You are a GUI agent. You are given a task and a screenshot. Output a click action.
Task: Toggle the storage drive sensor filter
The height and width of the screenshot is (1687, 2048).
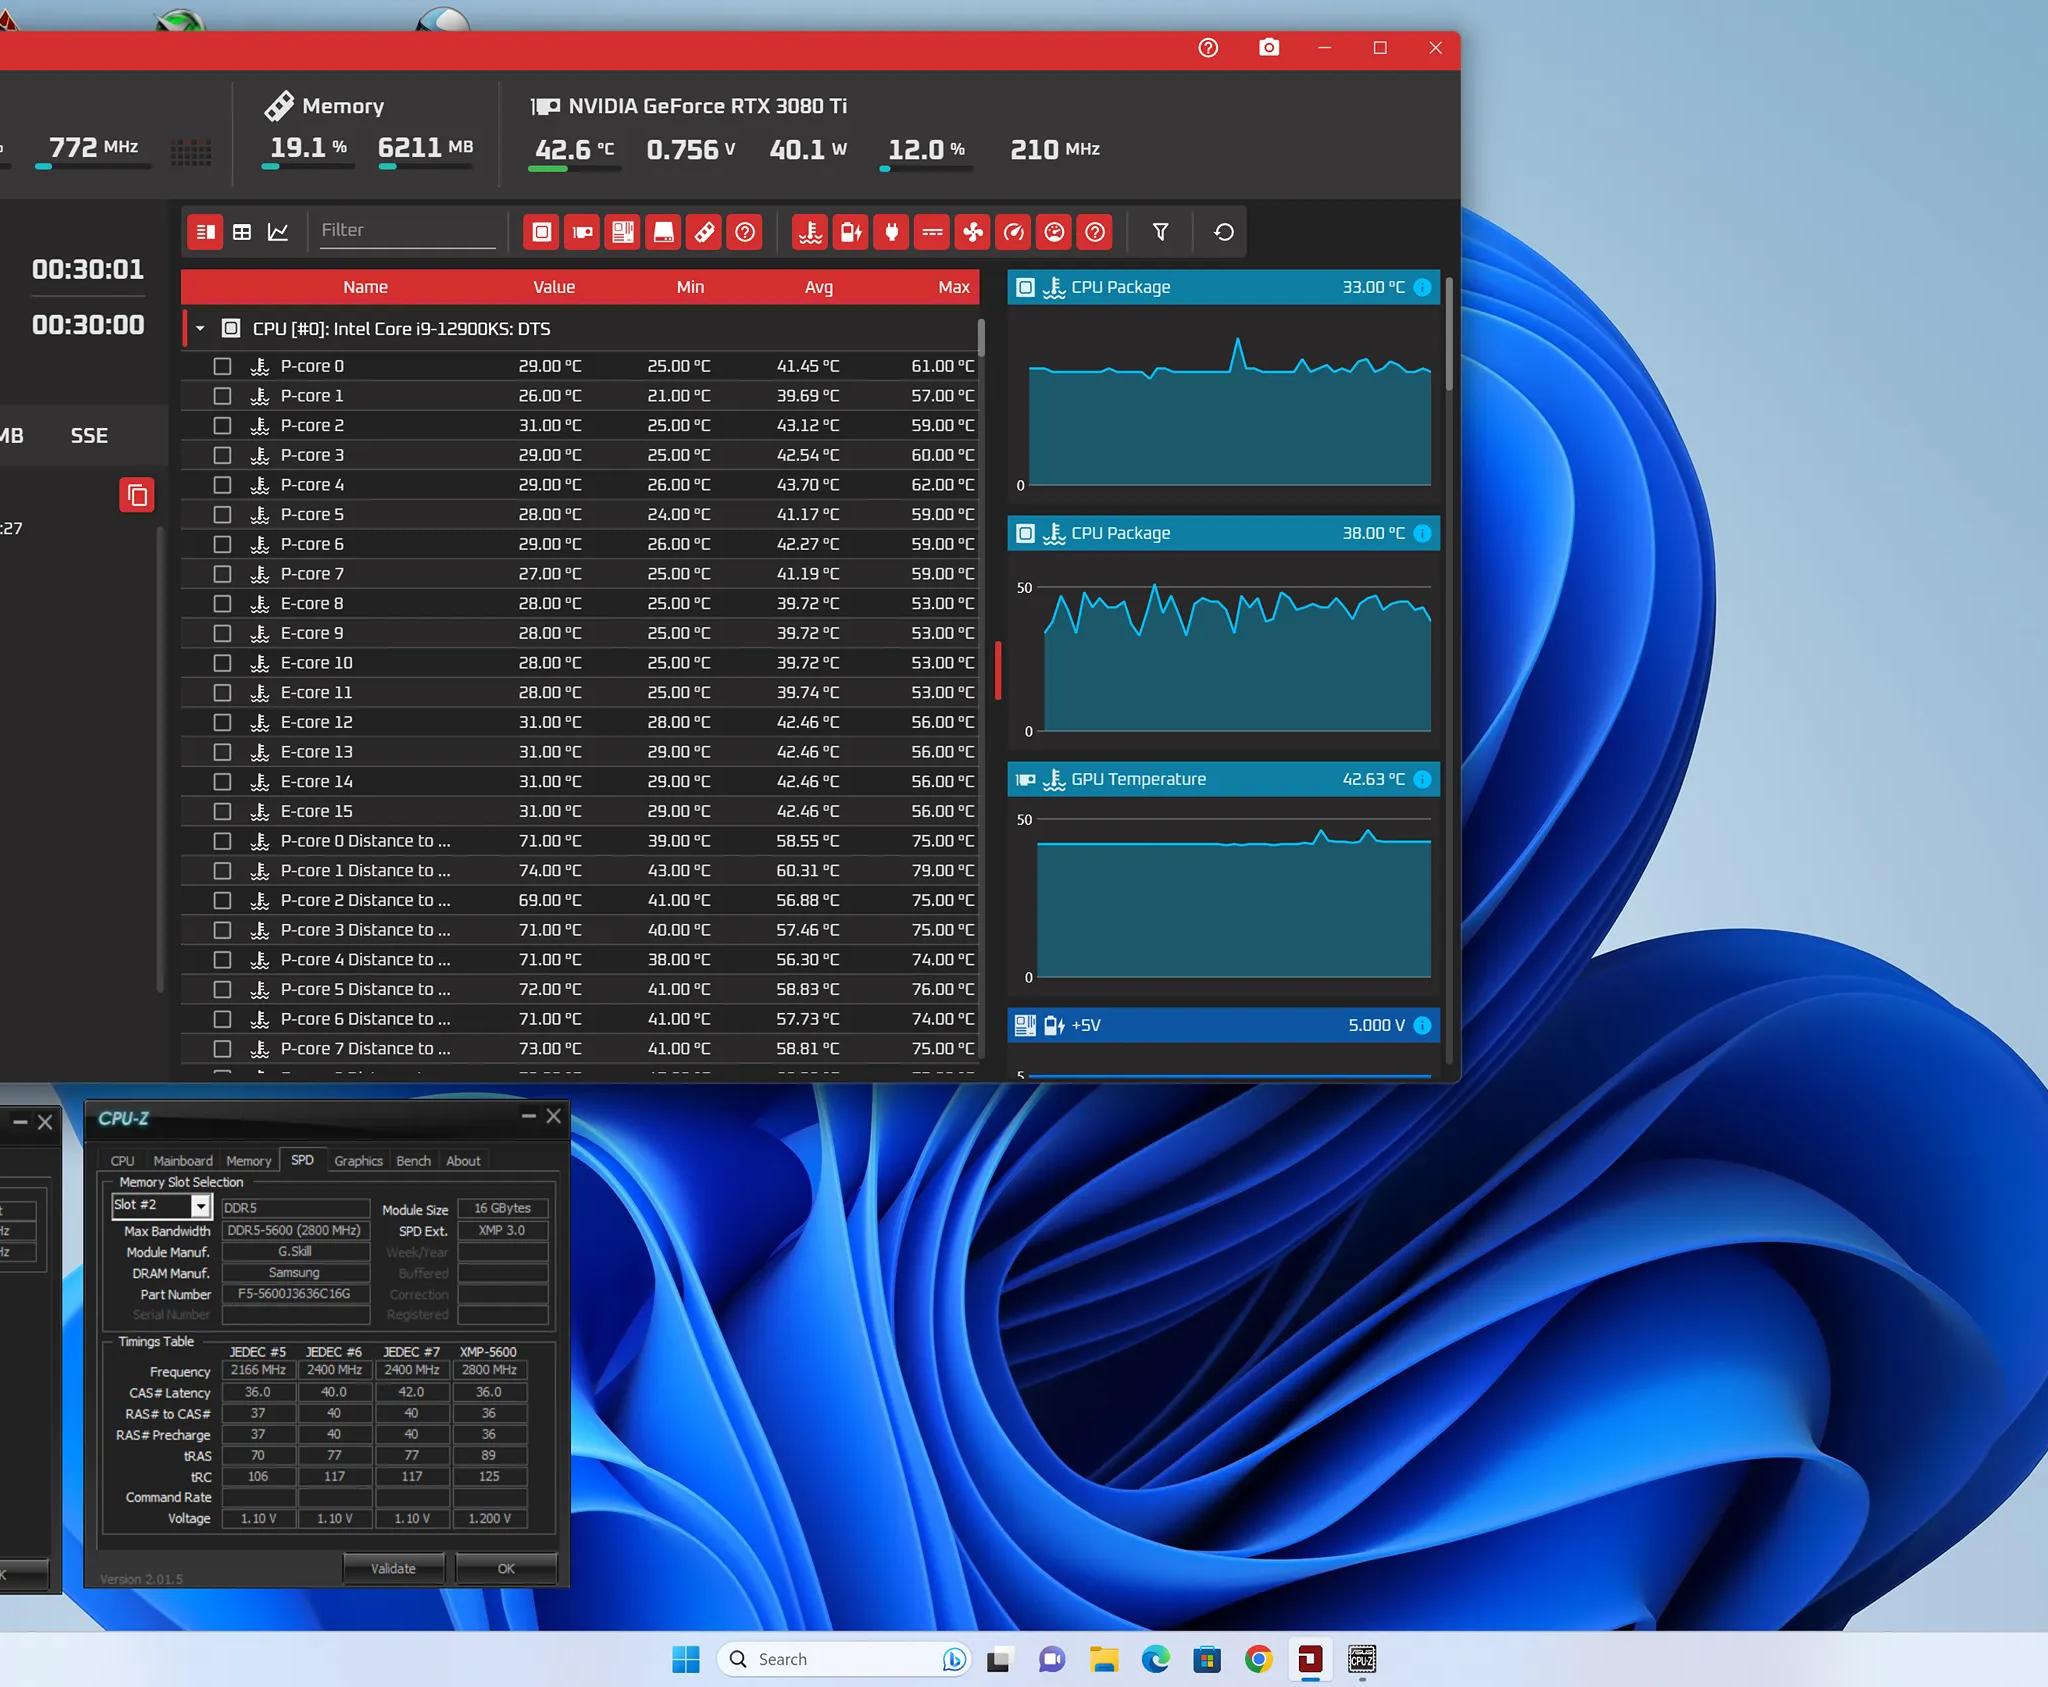coord(663,232)
